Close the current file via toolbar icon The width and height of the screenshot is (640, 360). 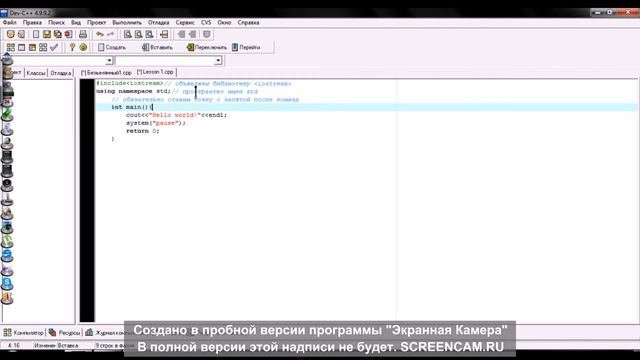(68, 34)
